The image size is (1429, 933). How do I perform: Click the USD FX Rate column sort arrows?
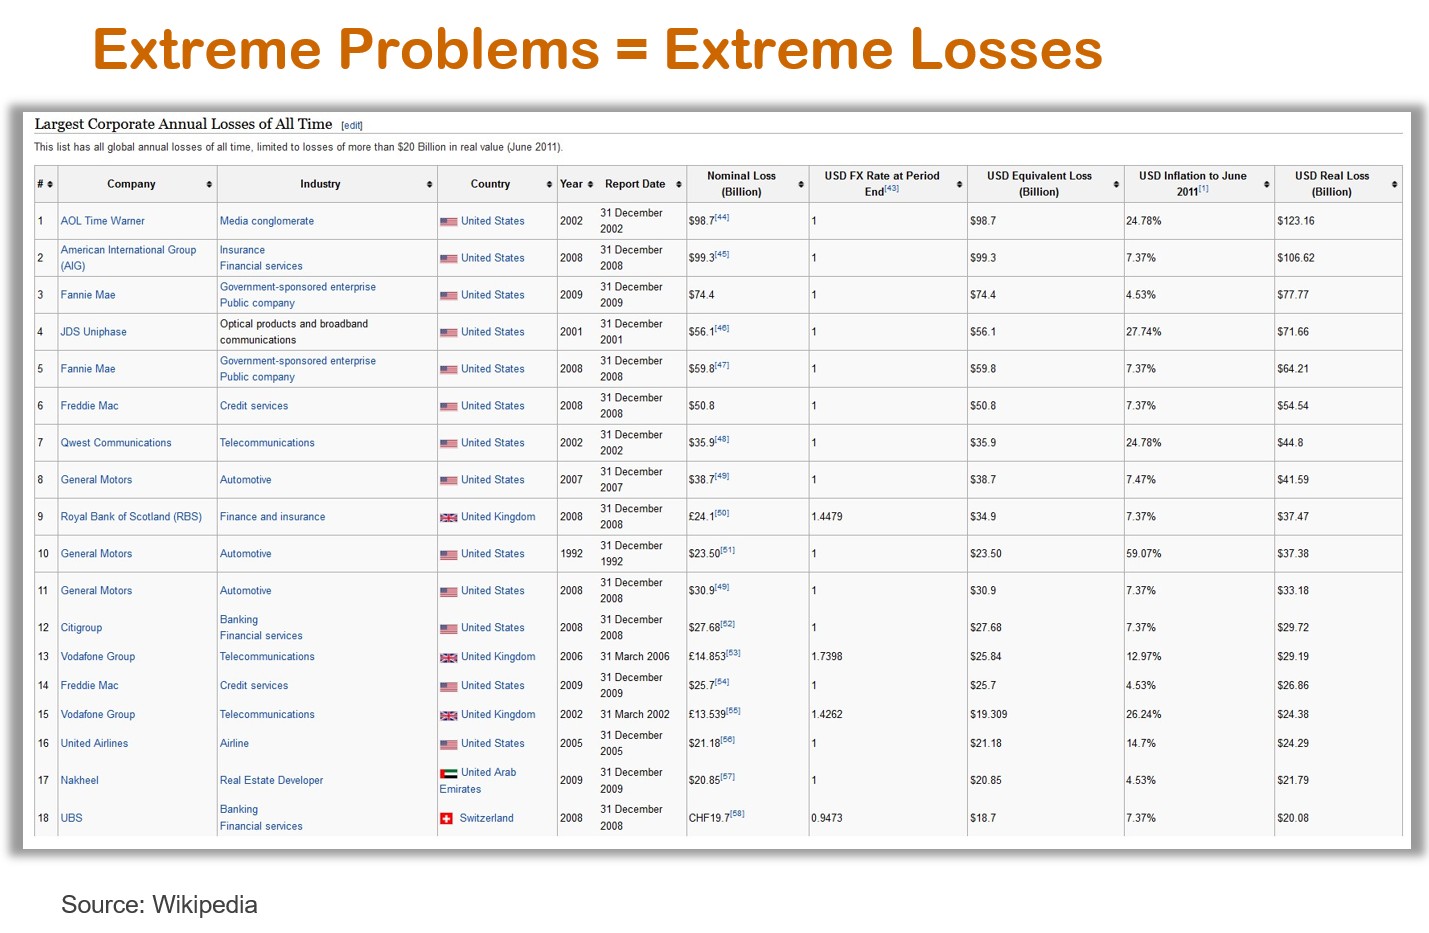[x=959, y=184]
